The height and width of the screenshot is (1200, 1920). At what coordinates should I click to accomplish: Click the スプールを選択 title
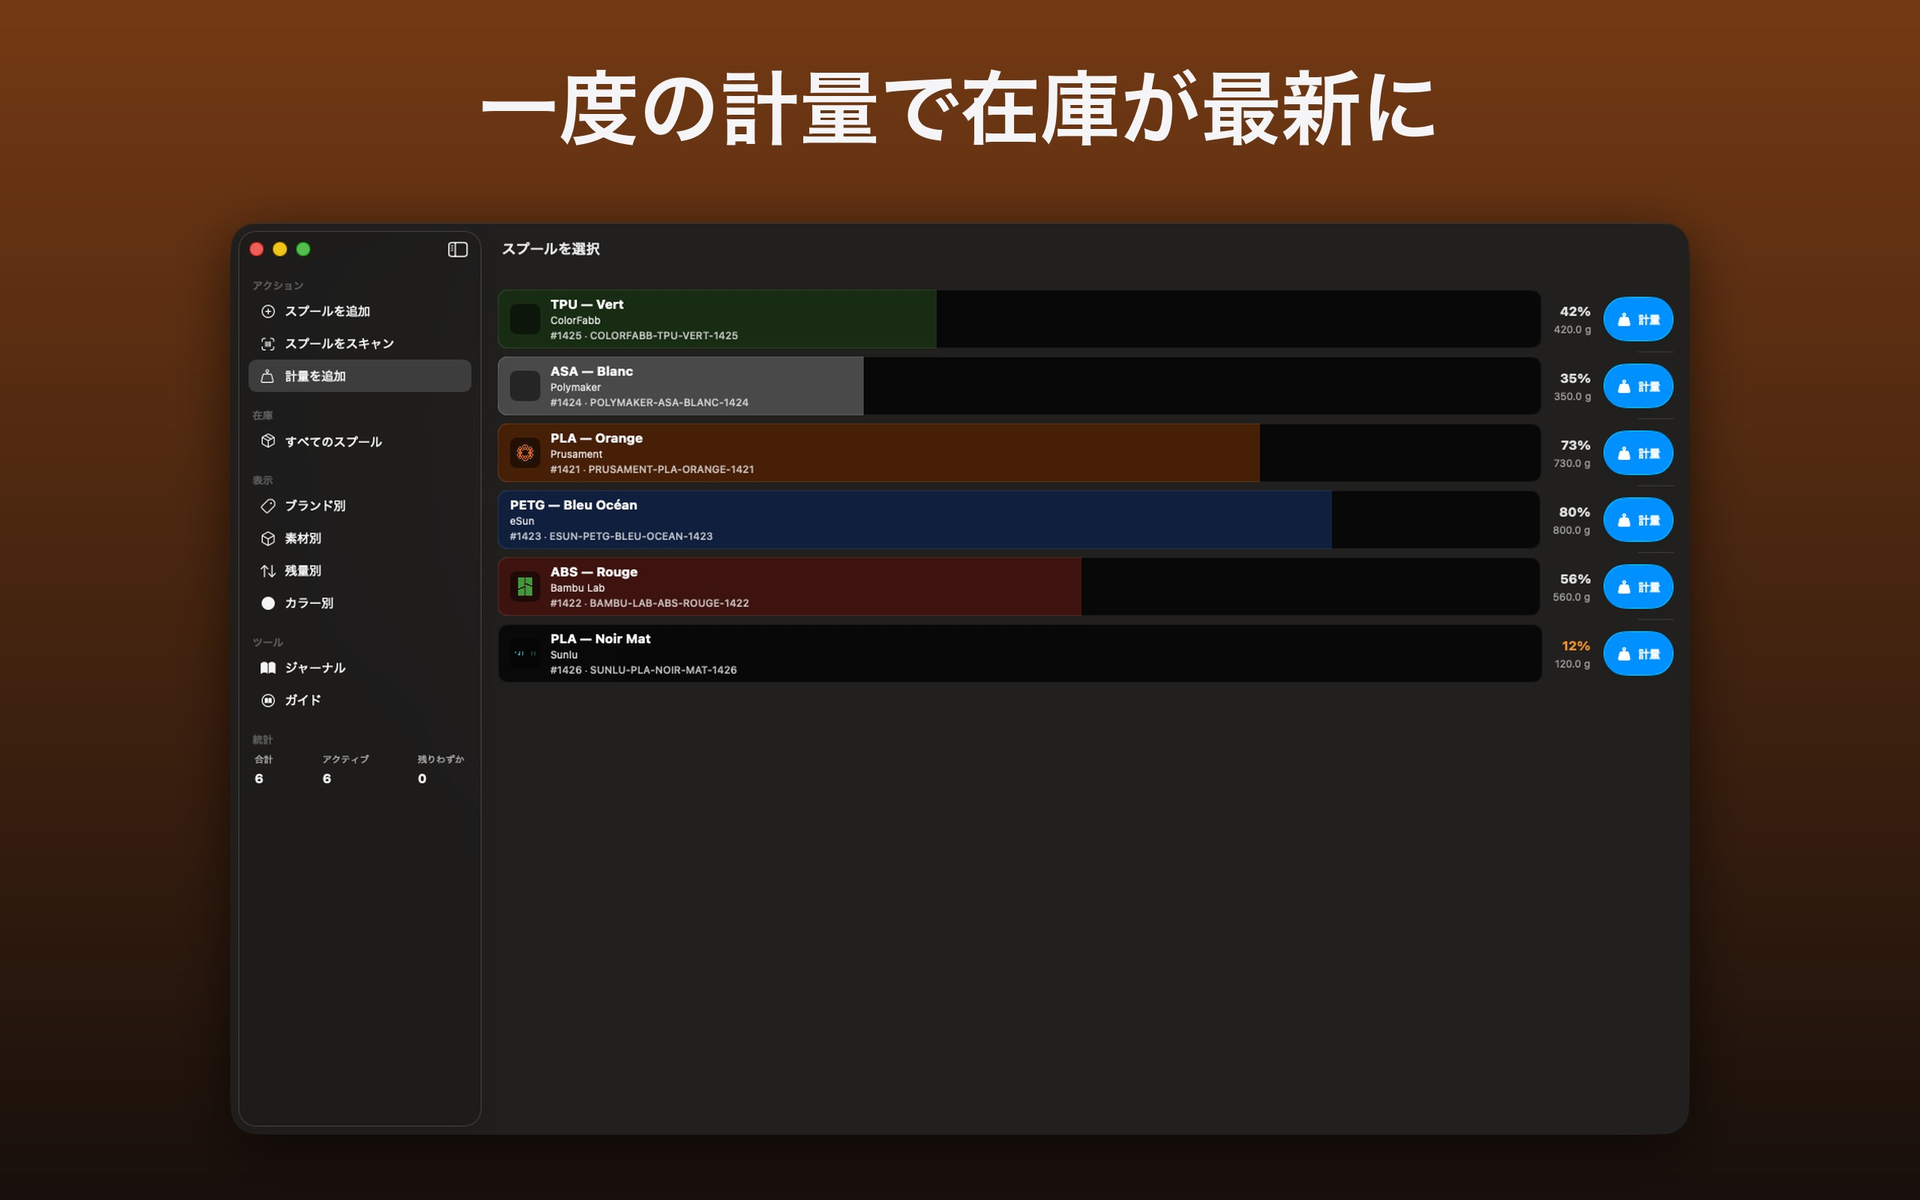click(x=551, y=249)
